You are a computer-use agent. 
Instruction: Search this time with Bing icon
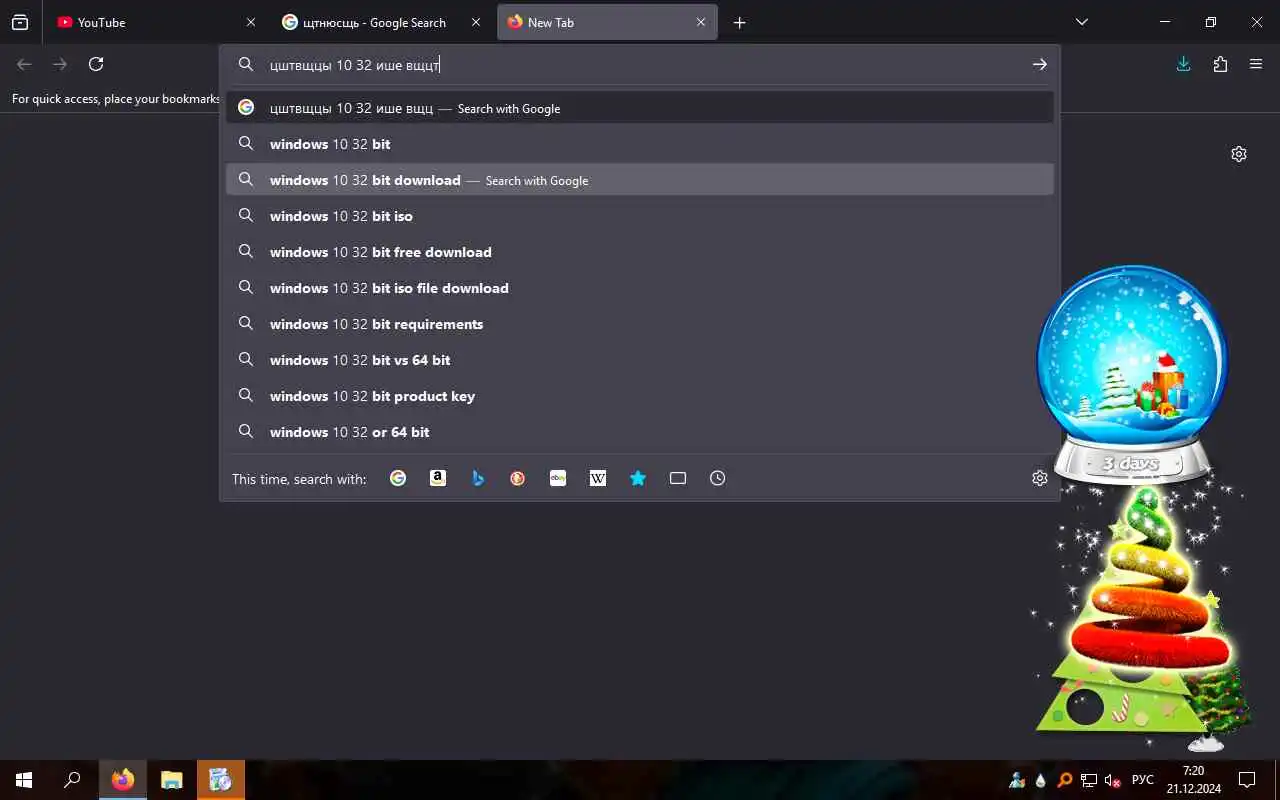(478, 478)
